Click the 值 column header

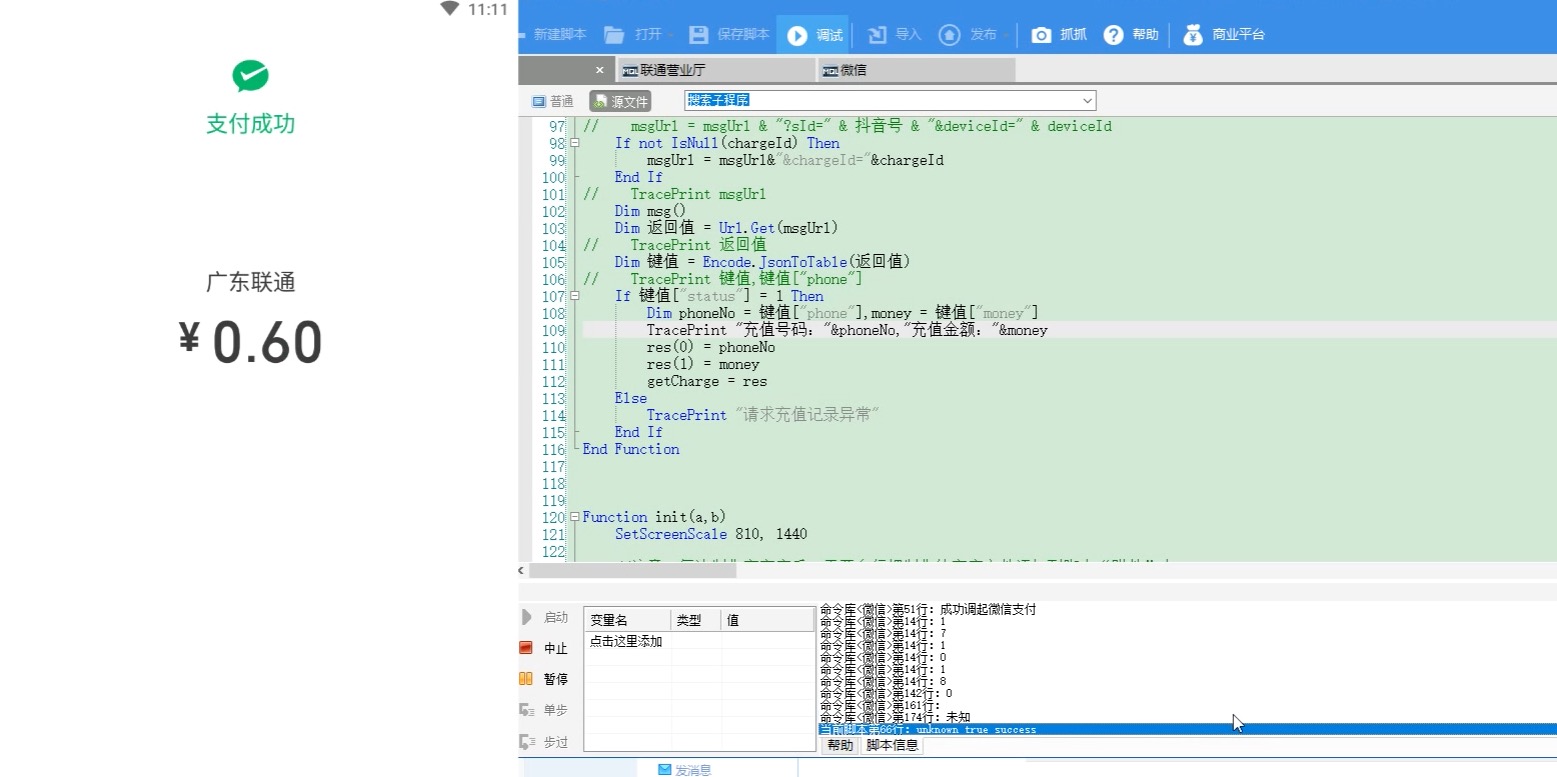pos(768,620)
